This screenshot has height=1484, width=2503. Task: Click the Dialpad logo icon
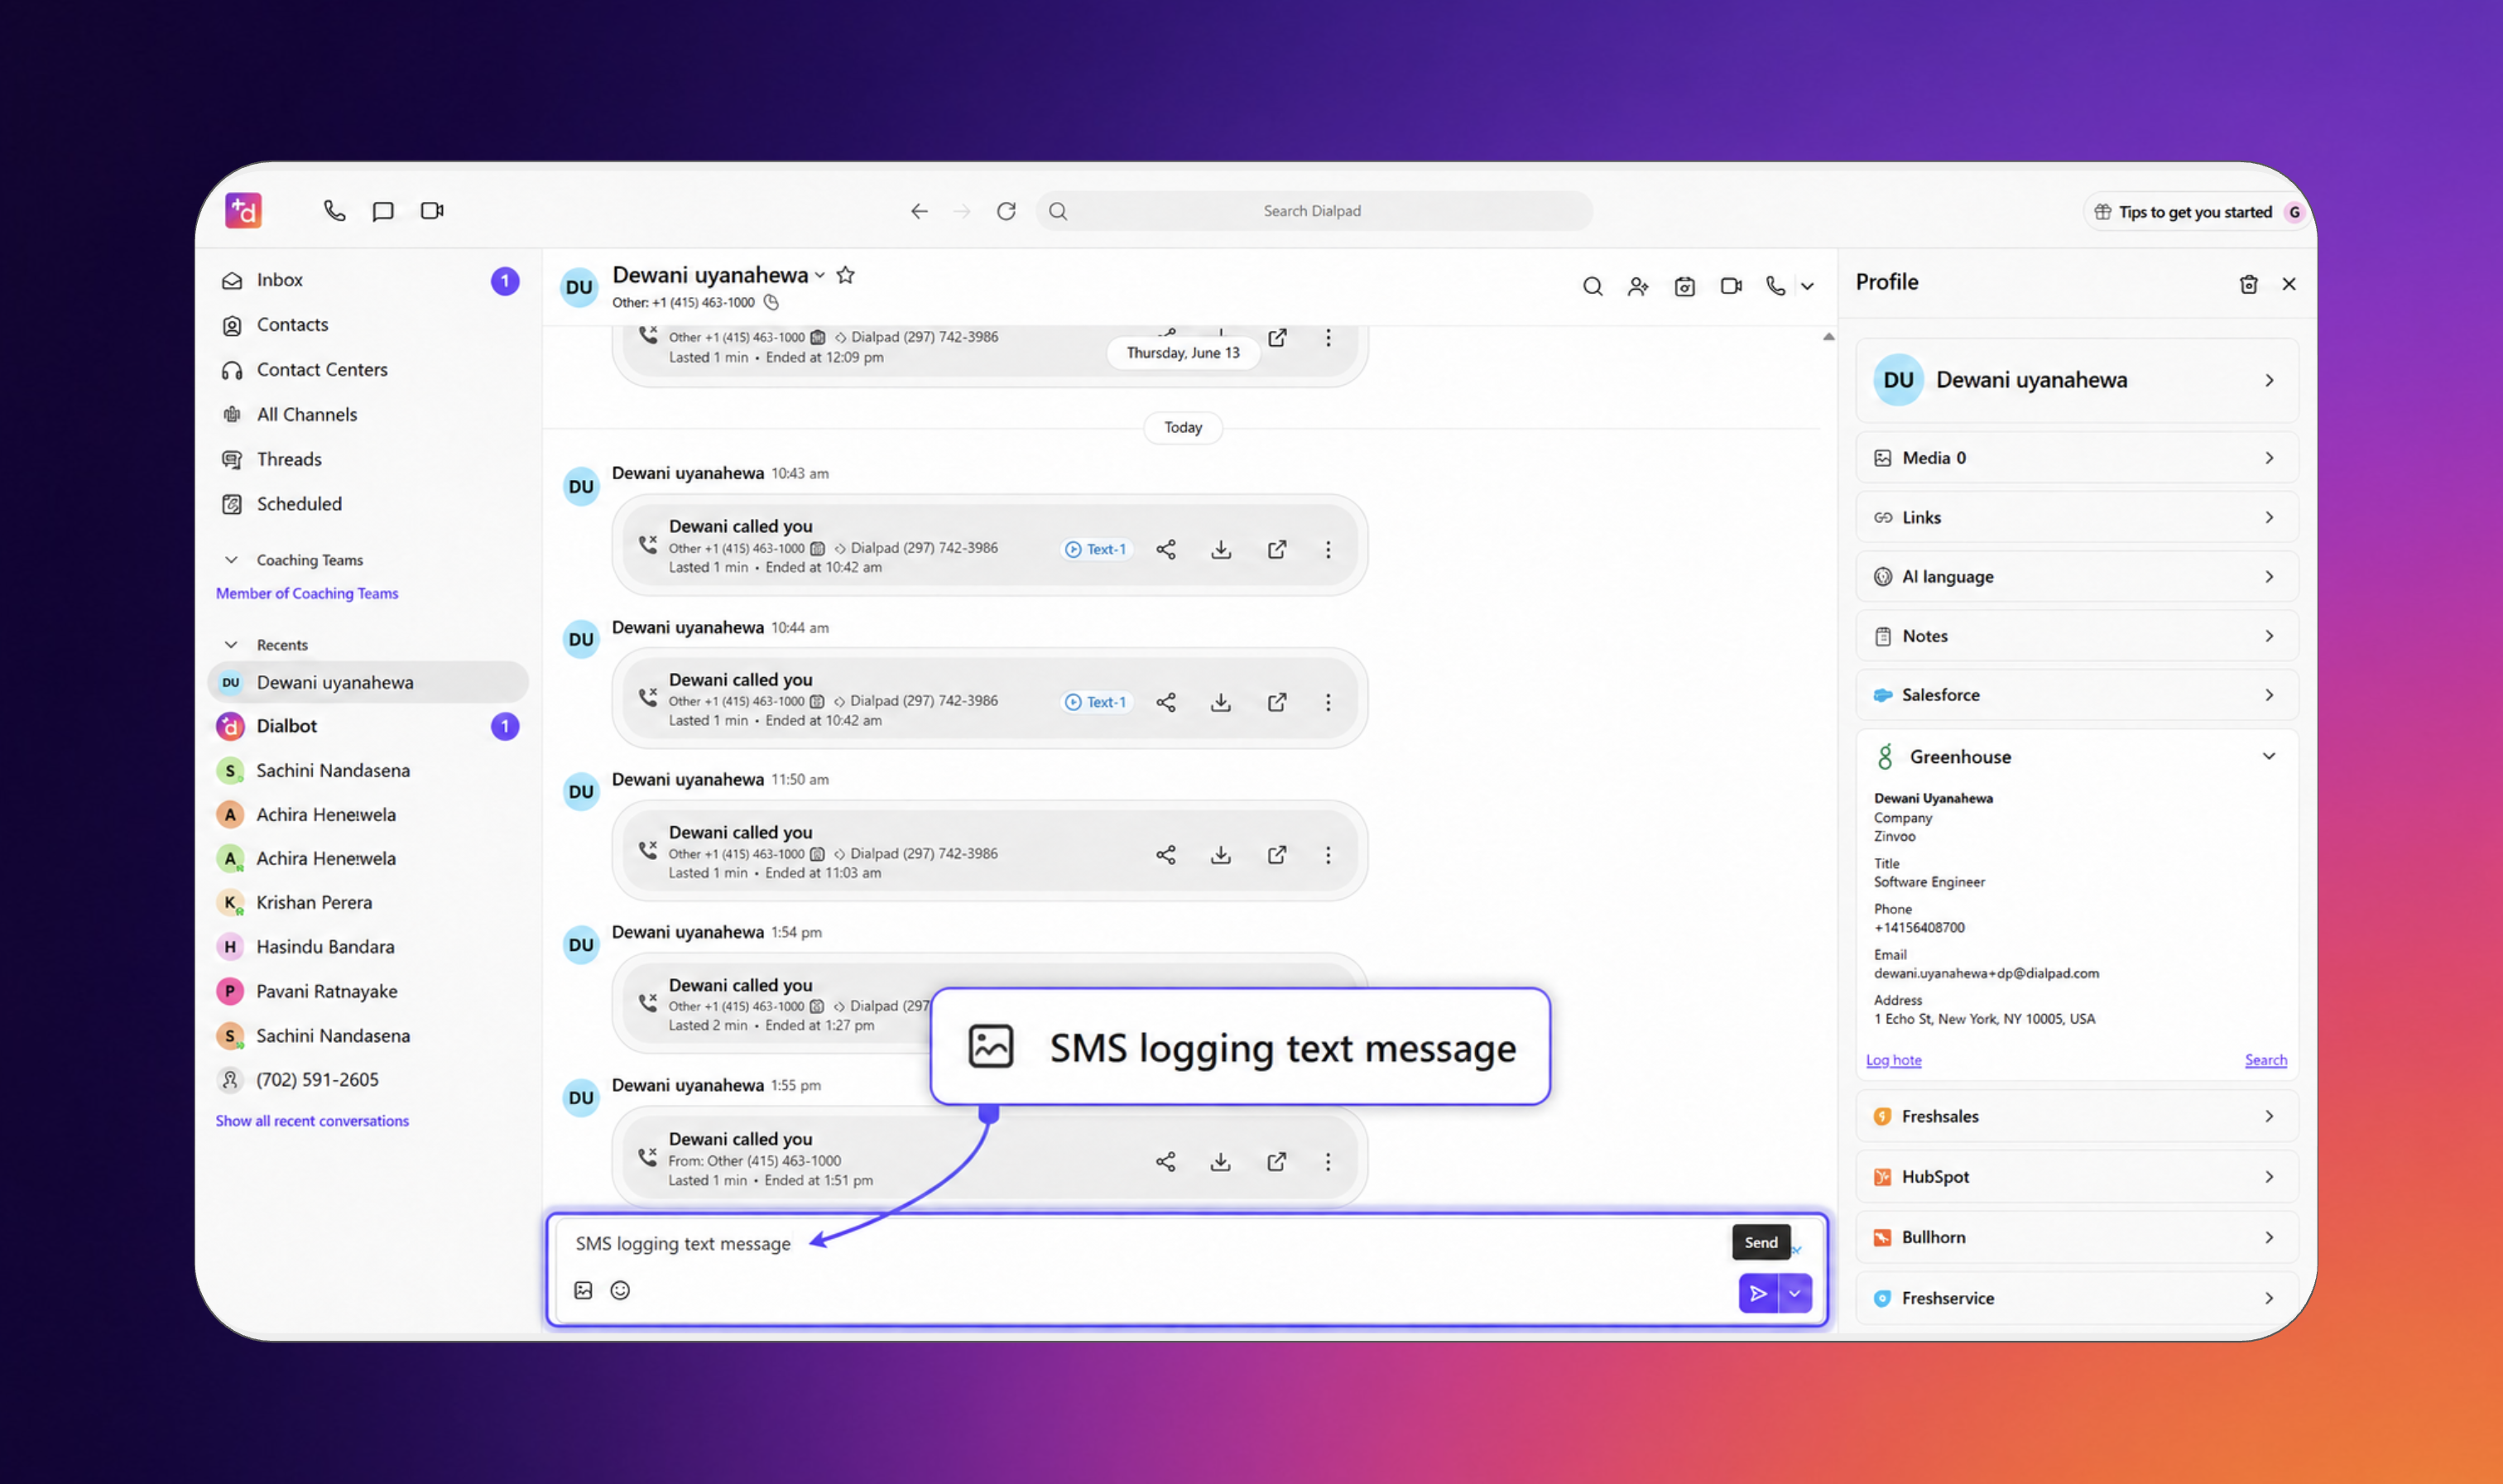point(243,211)
